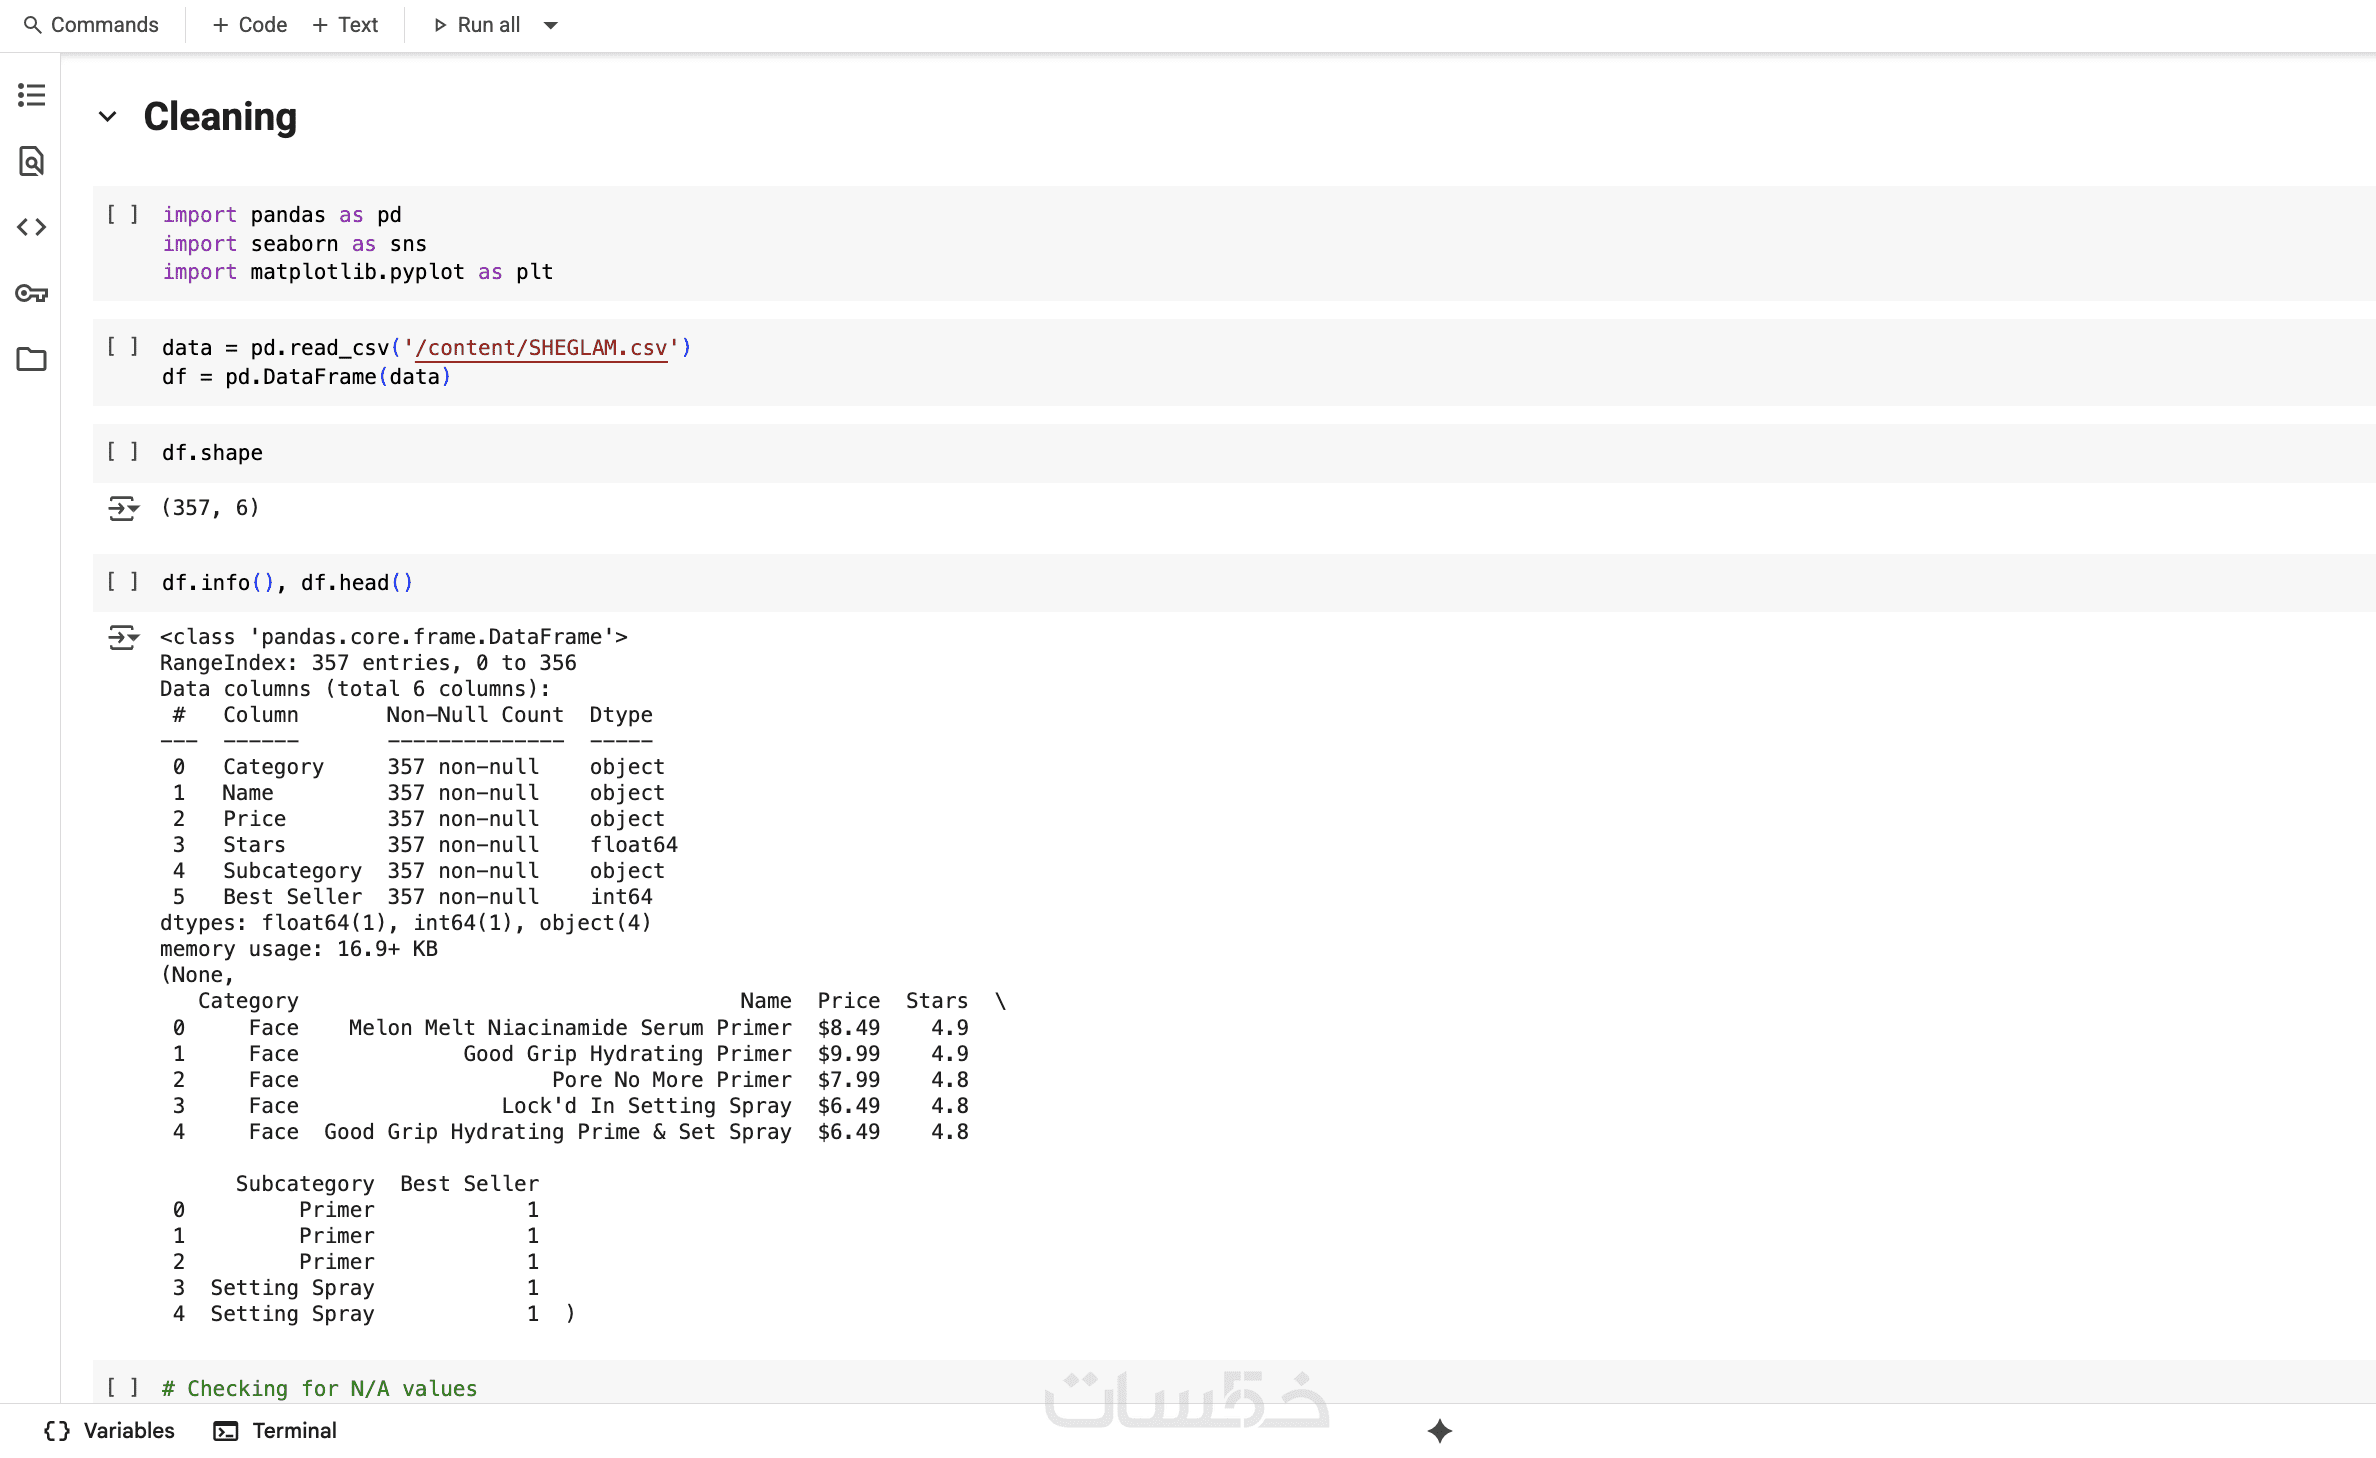Click the df.shape output options icon

pos(123,509)
